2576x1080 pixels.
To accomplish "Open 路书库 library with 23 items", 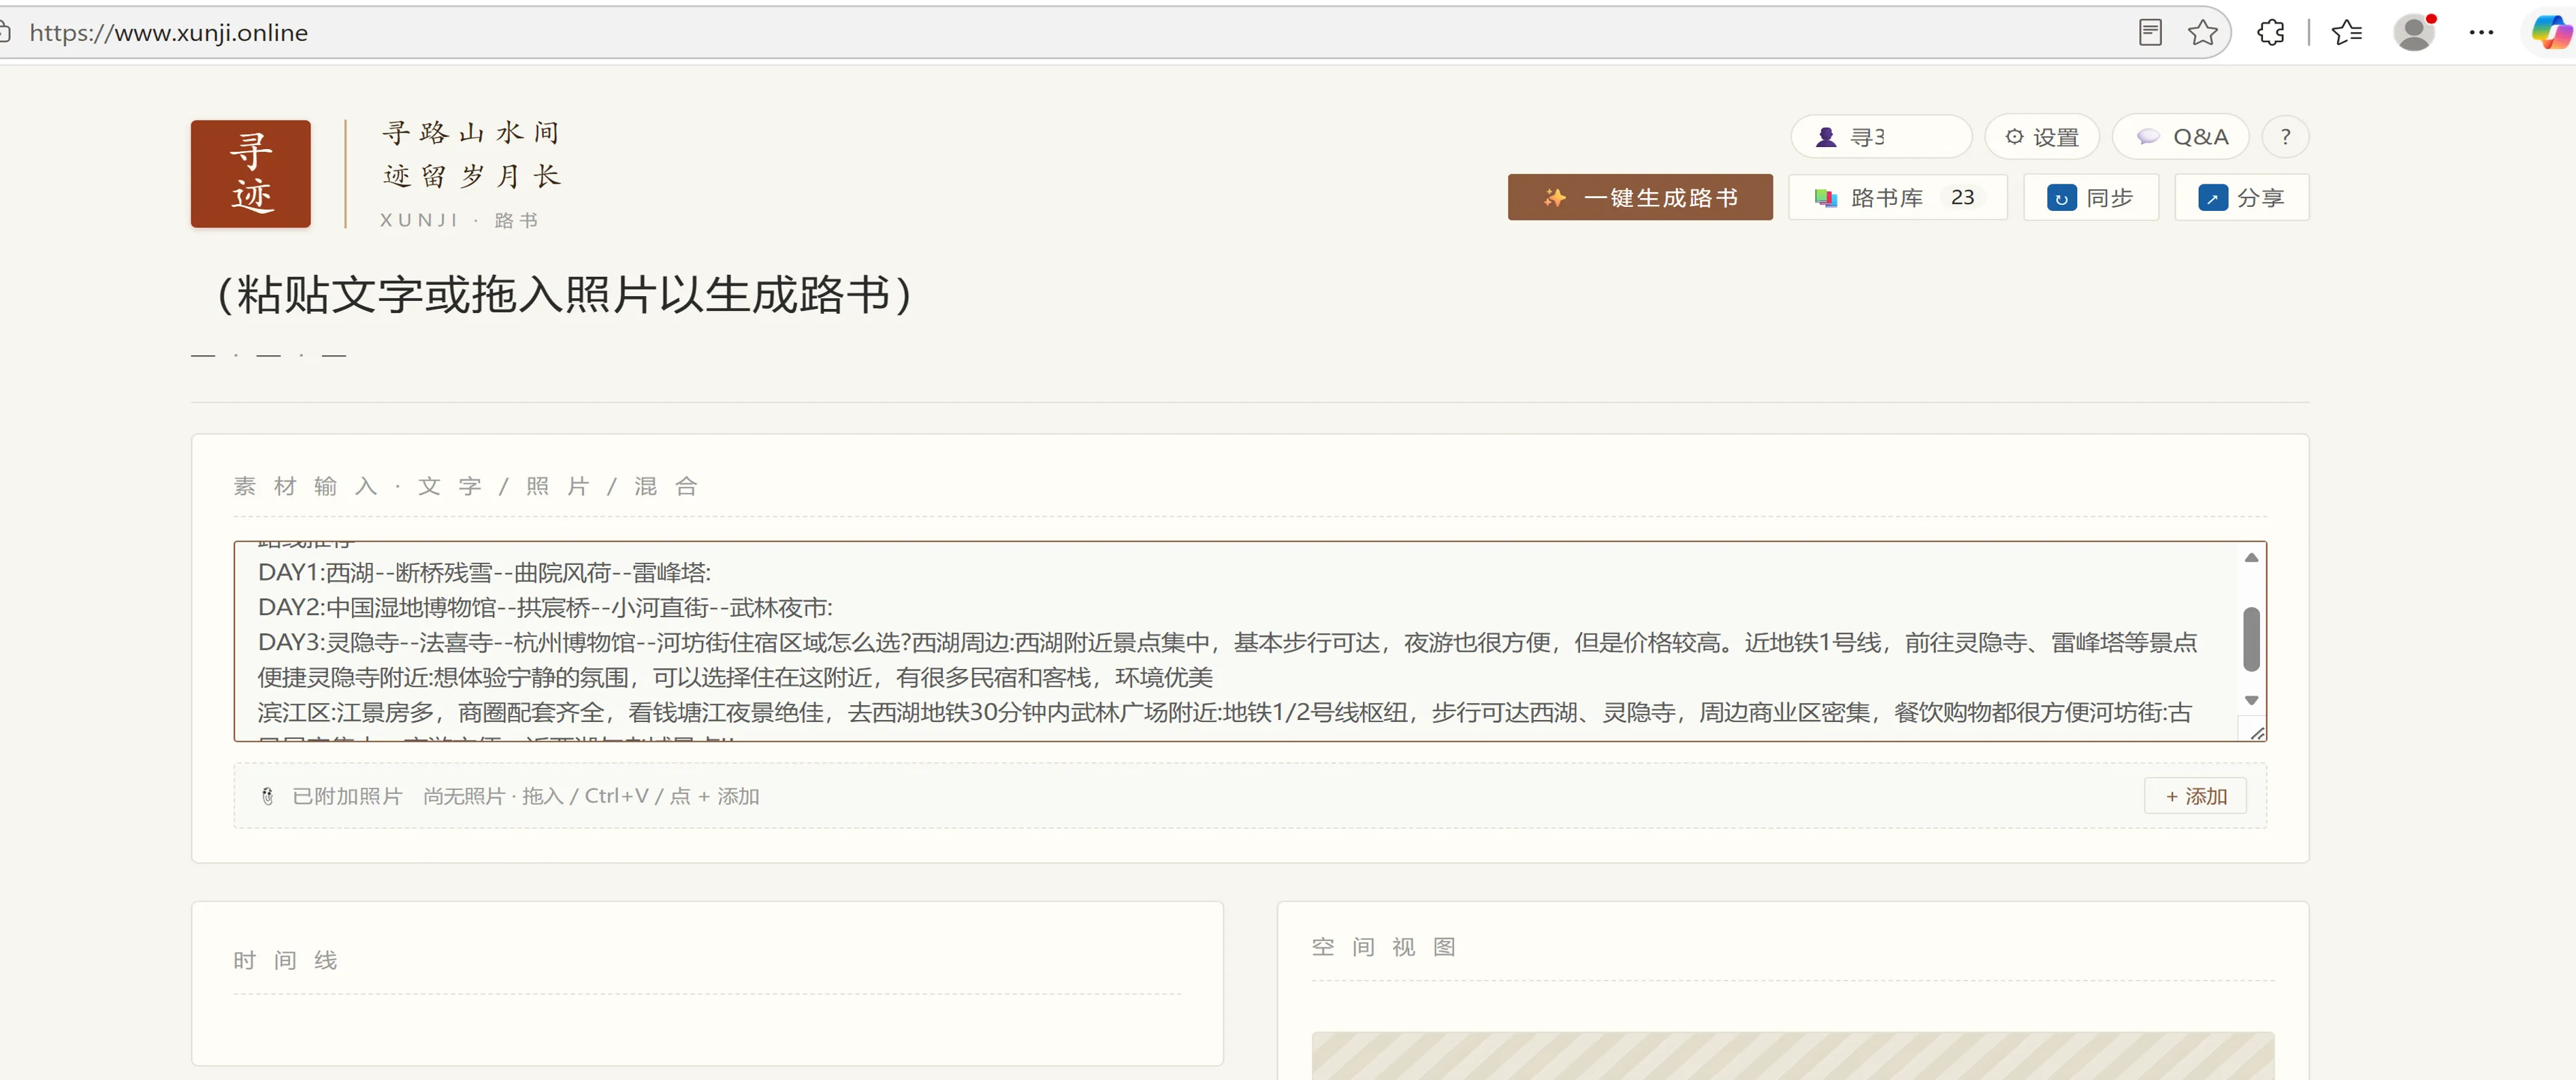I will 1897,197.
